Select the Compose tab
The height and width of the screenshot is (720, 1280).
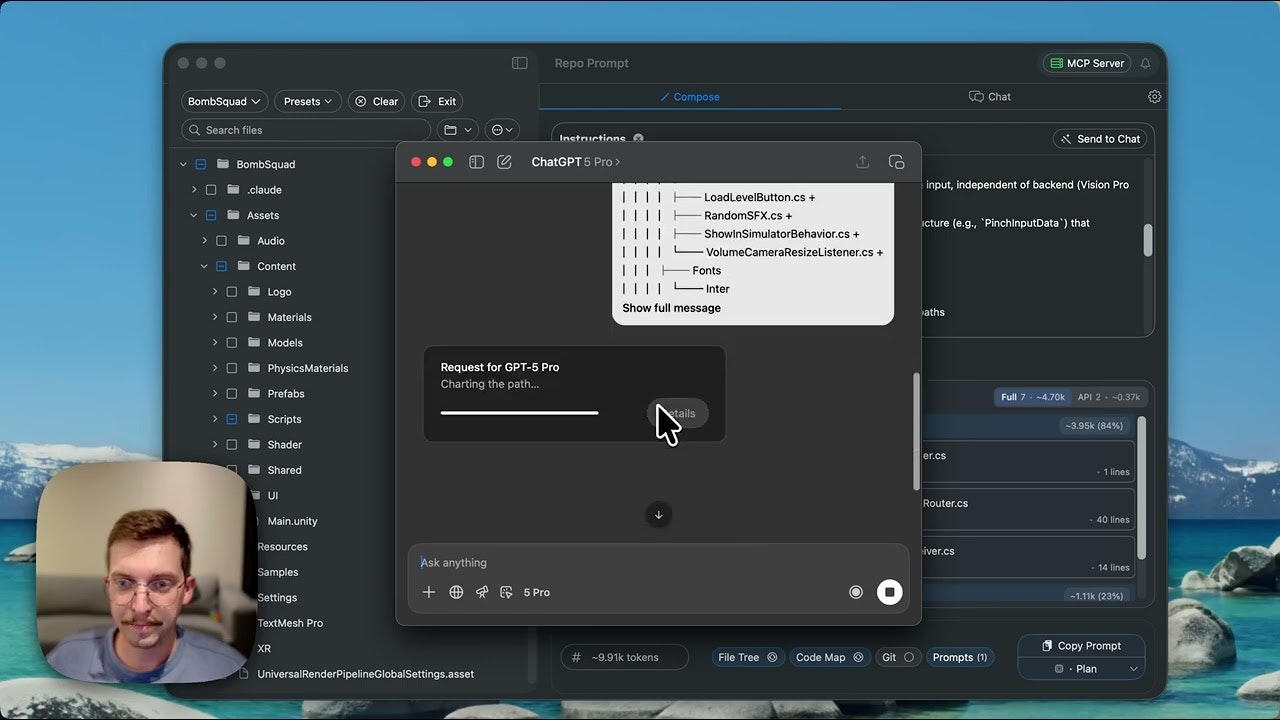(x=689, y=96)
